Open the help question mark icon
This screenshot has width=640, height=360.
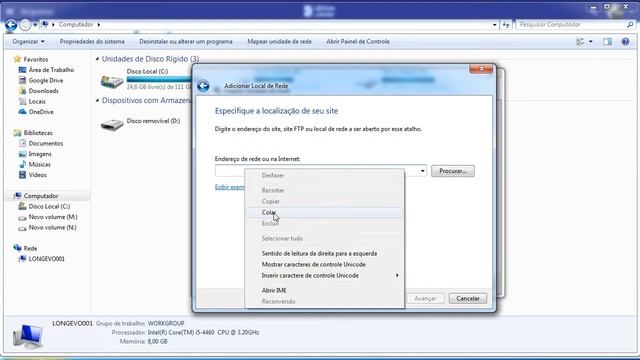625,42
